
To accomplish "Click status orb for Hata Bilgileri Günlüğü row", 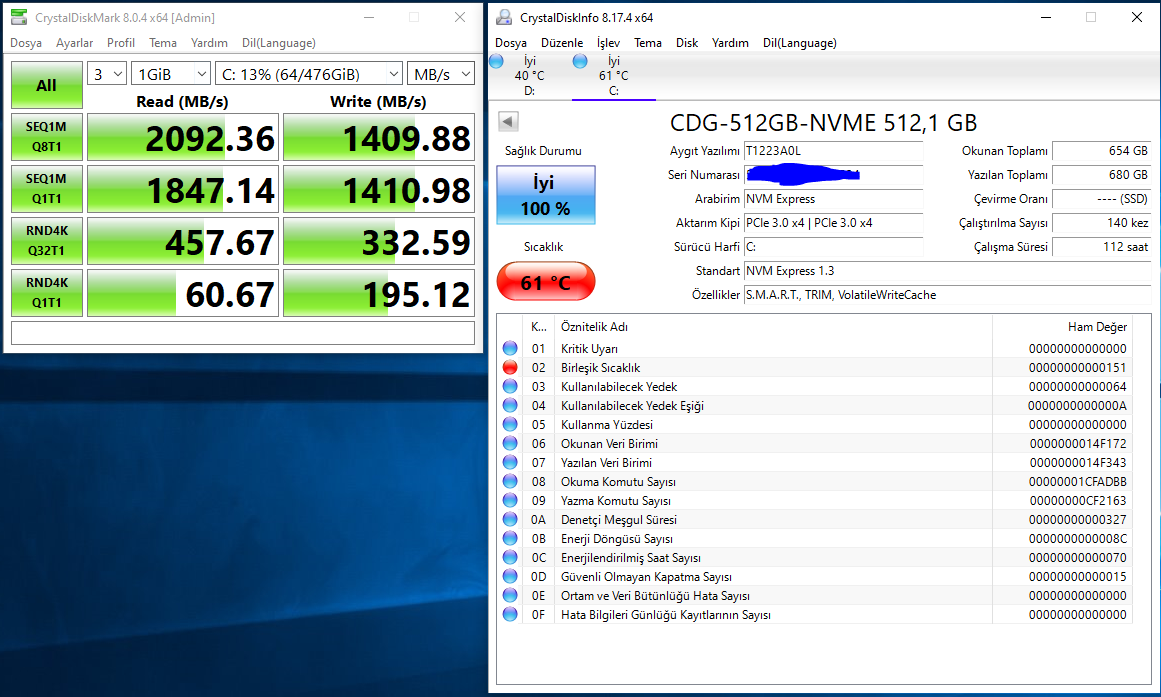I will tap(509, 614).
